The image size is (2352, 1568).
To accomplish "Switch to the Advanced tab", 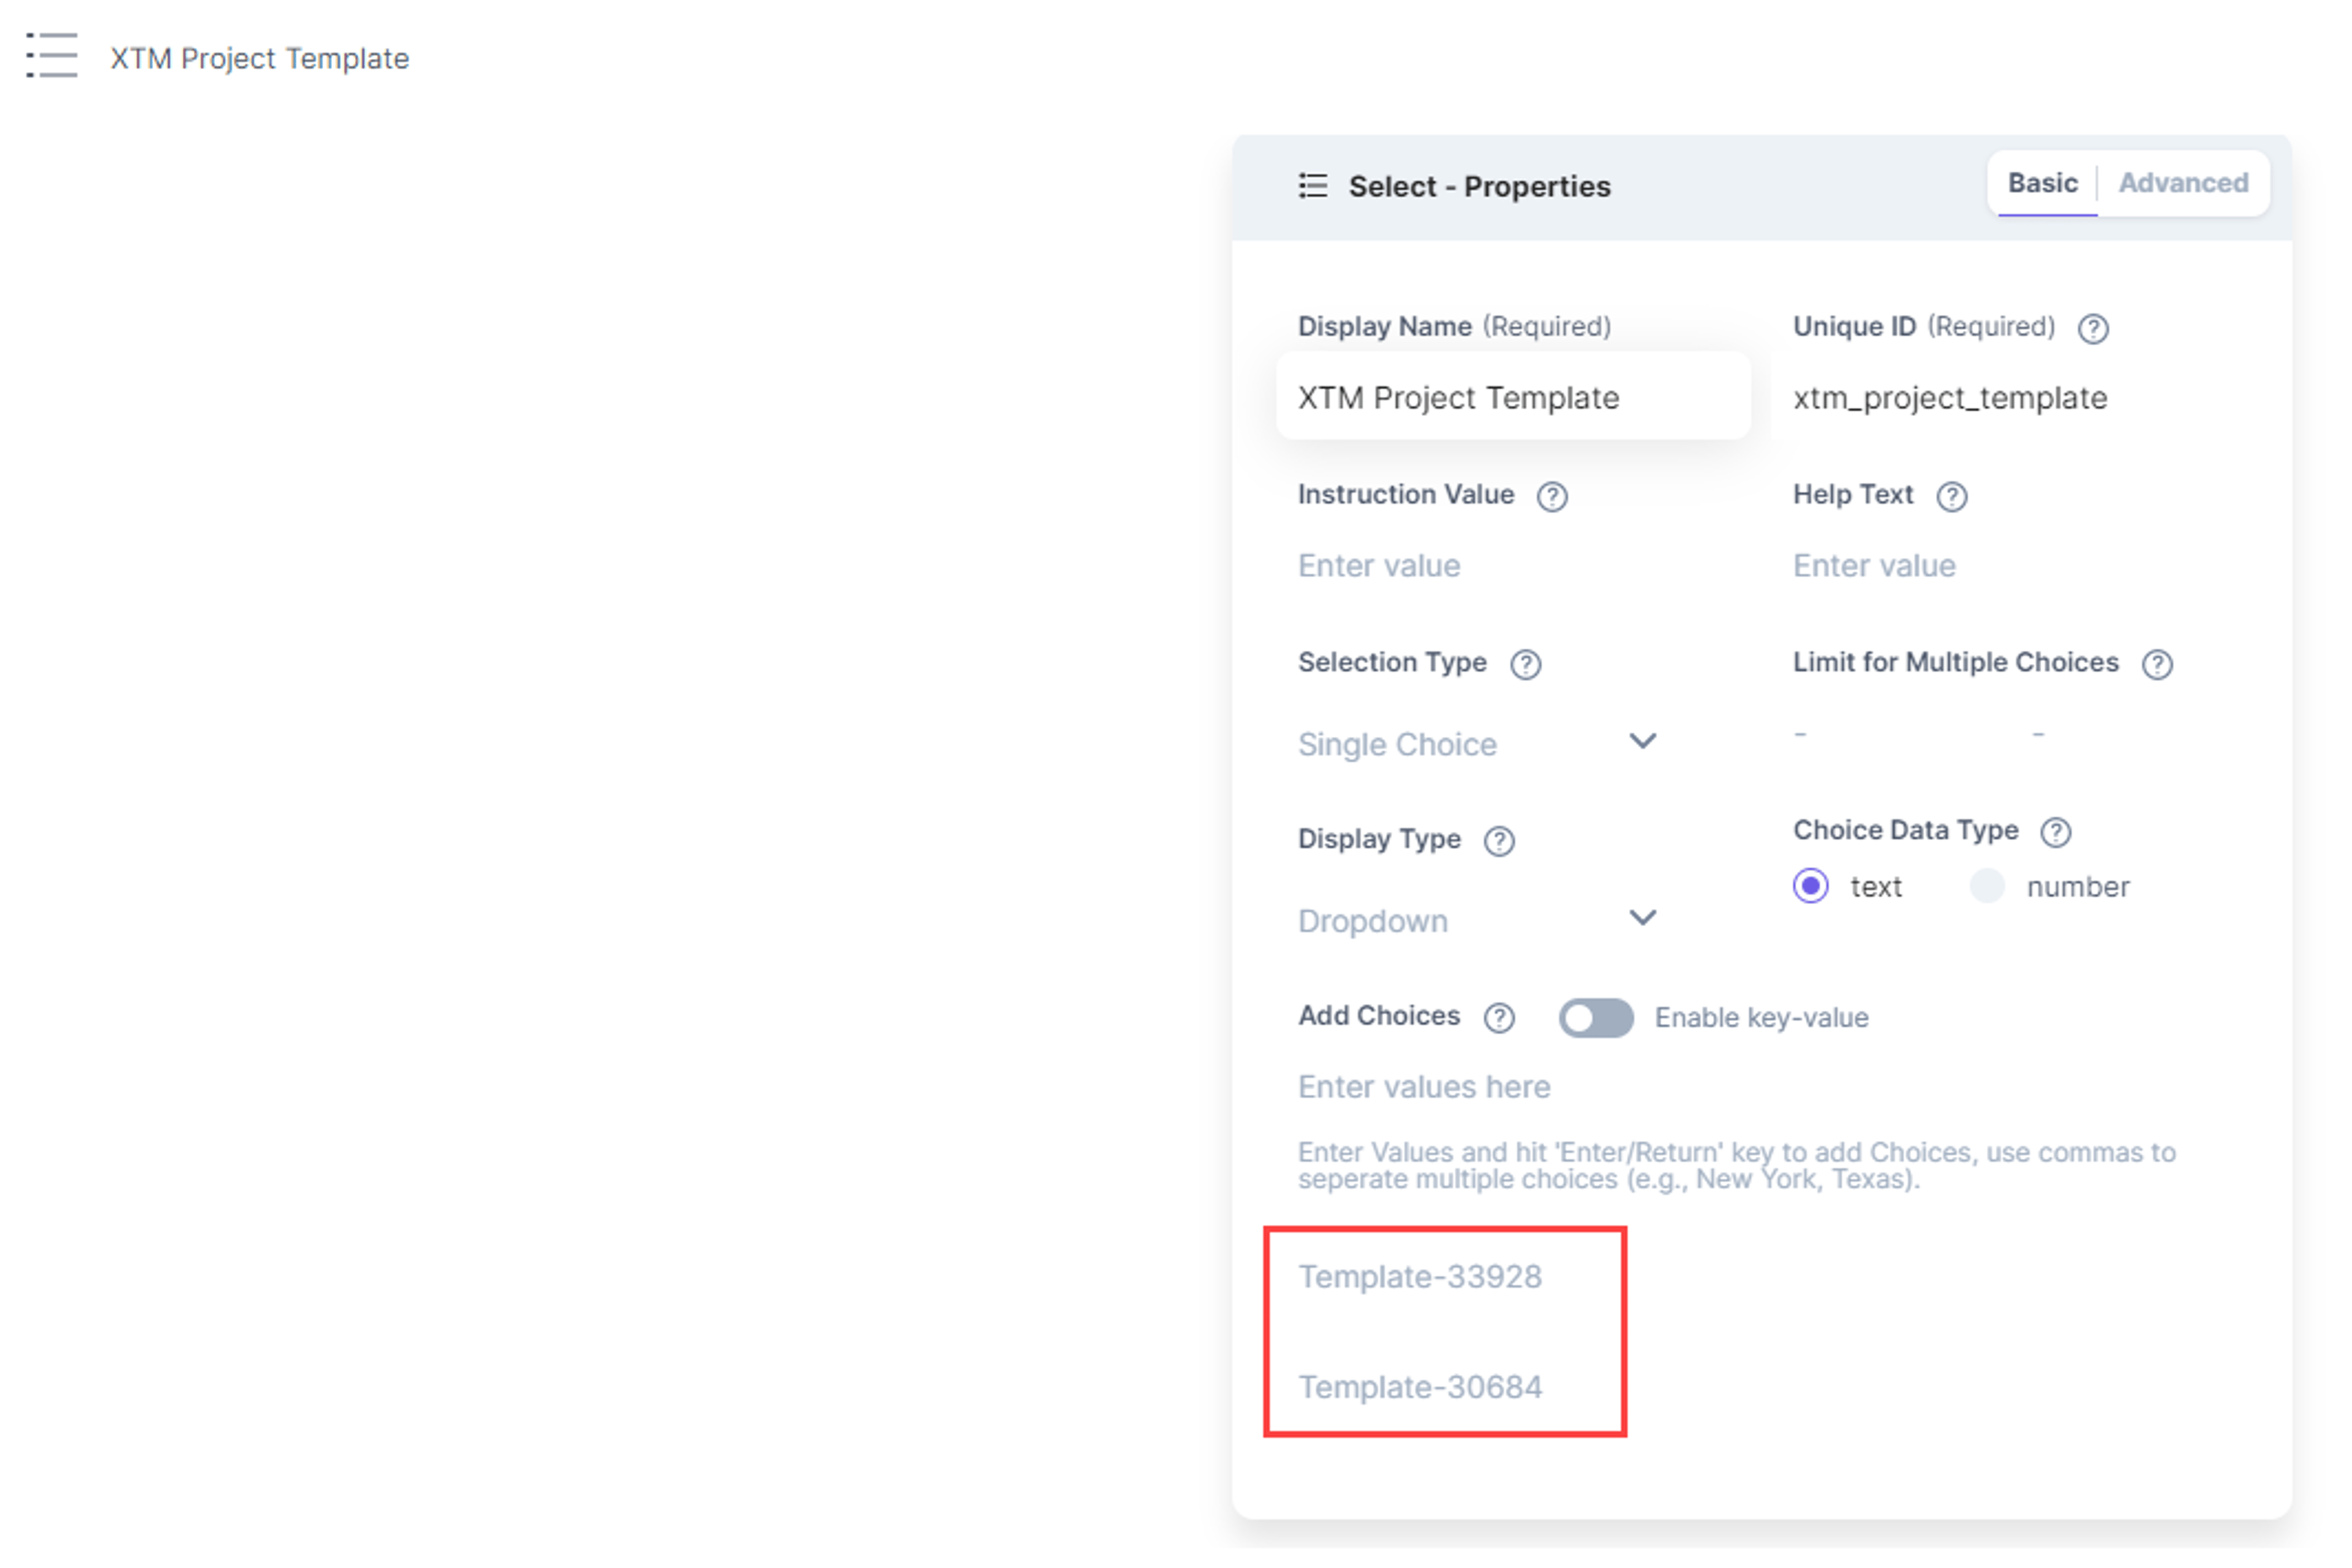I will (2183, 183).
